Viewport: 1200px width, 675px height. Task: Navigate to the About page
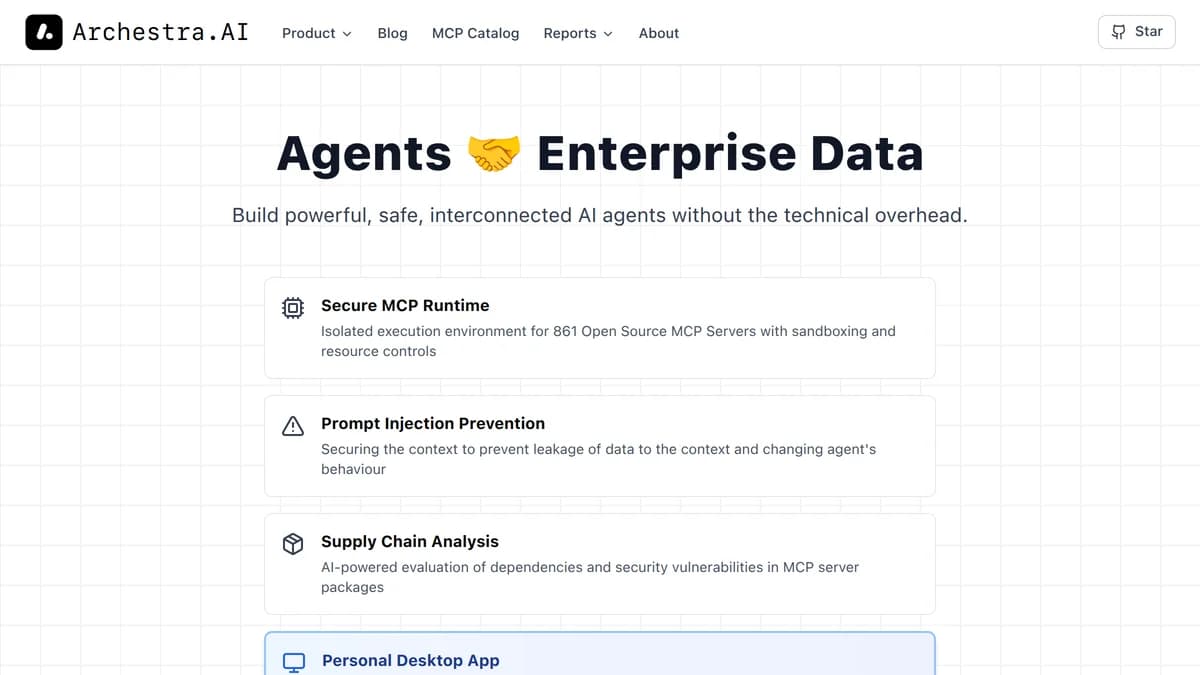(658, 33)
